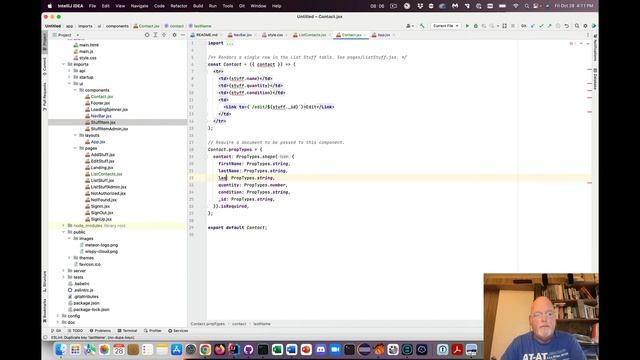Click the Git commit checkmark icon
This screenshot has height=360, width=640.
pyautogui.click(x=541, y=26)
